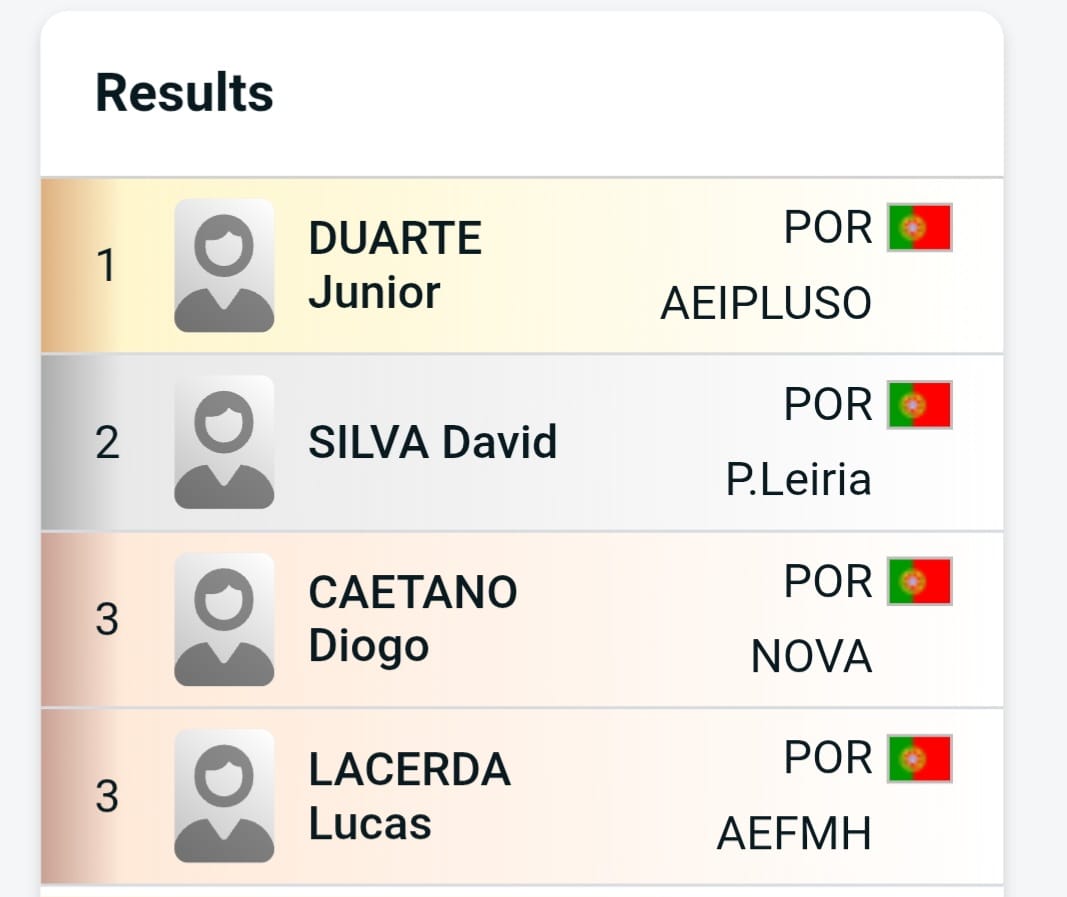Click Silva David's profile avatar icon
This screenshot has height=897, width=1067.
tap(224, 442)
